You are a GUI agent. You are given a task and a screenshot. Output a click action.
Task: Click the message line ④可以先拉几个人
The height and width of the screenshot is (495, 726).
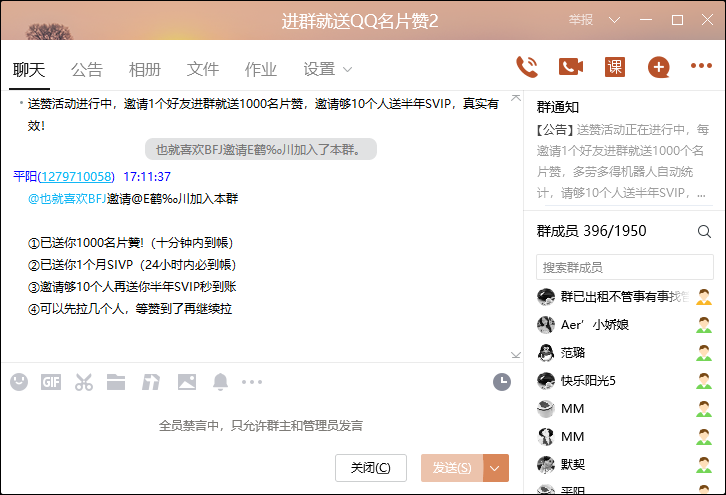pos(130,309)
